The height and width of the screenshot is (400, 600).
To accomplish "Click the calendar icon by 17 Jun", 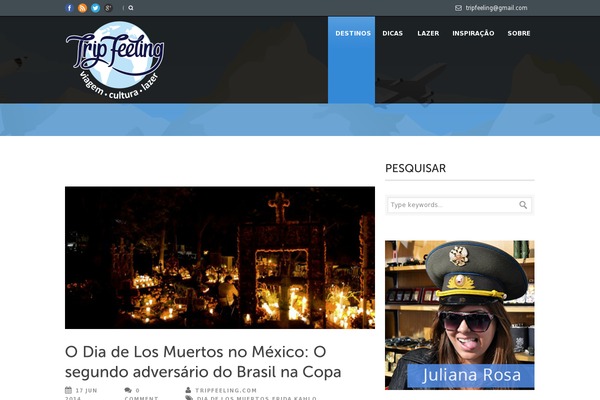I will coord(68,390).
